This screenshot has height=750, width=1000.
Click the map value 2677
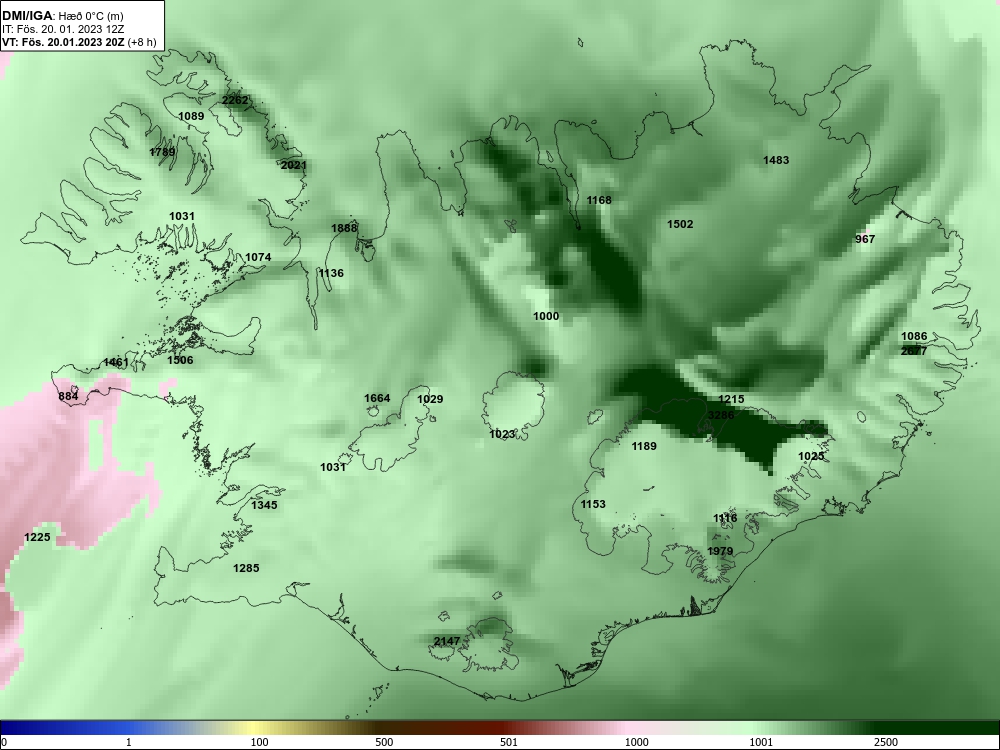tap(914, 351)
